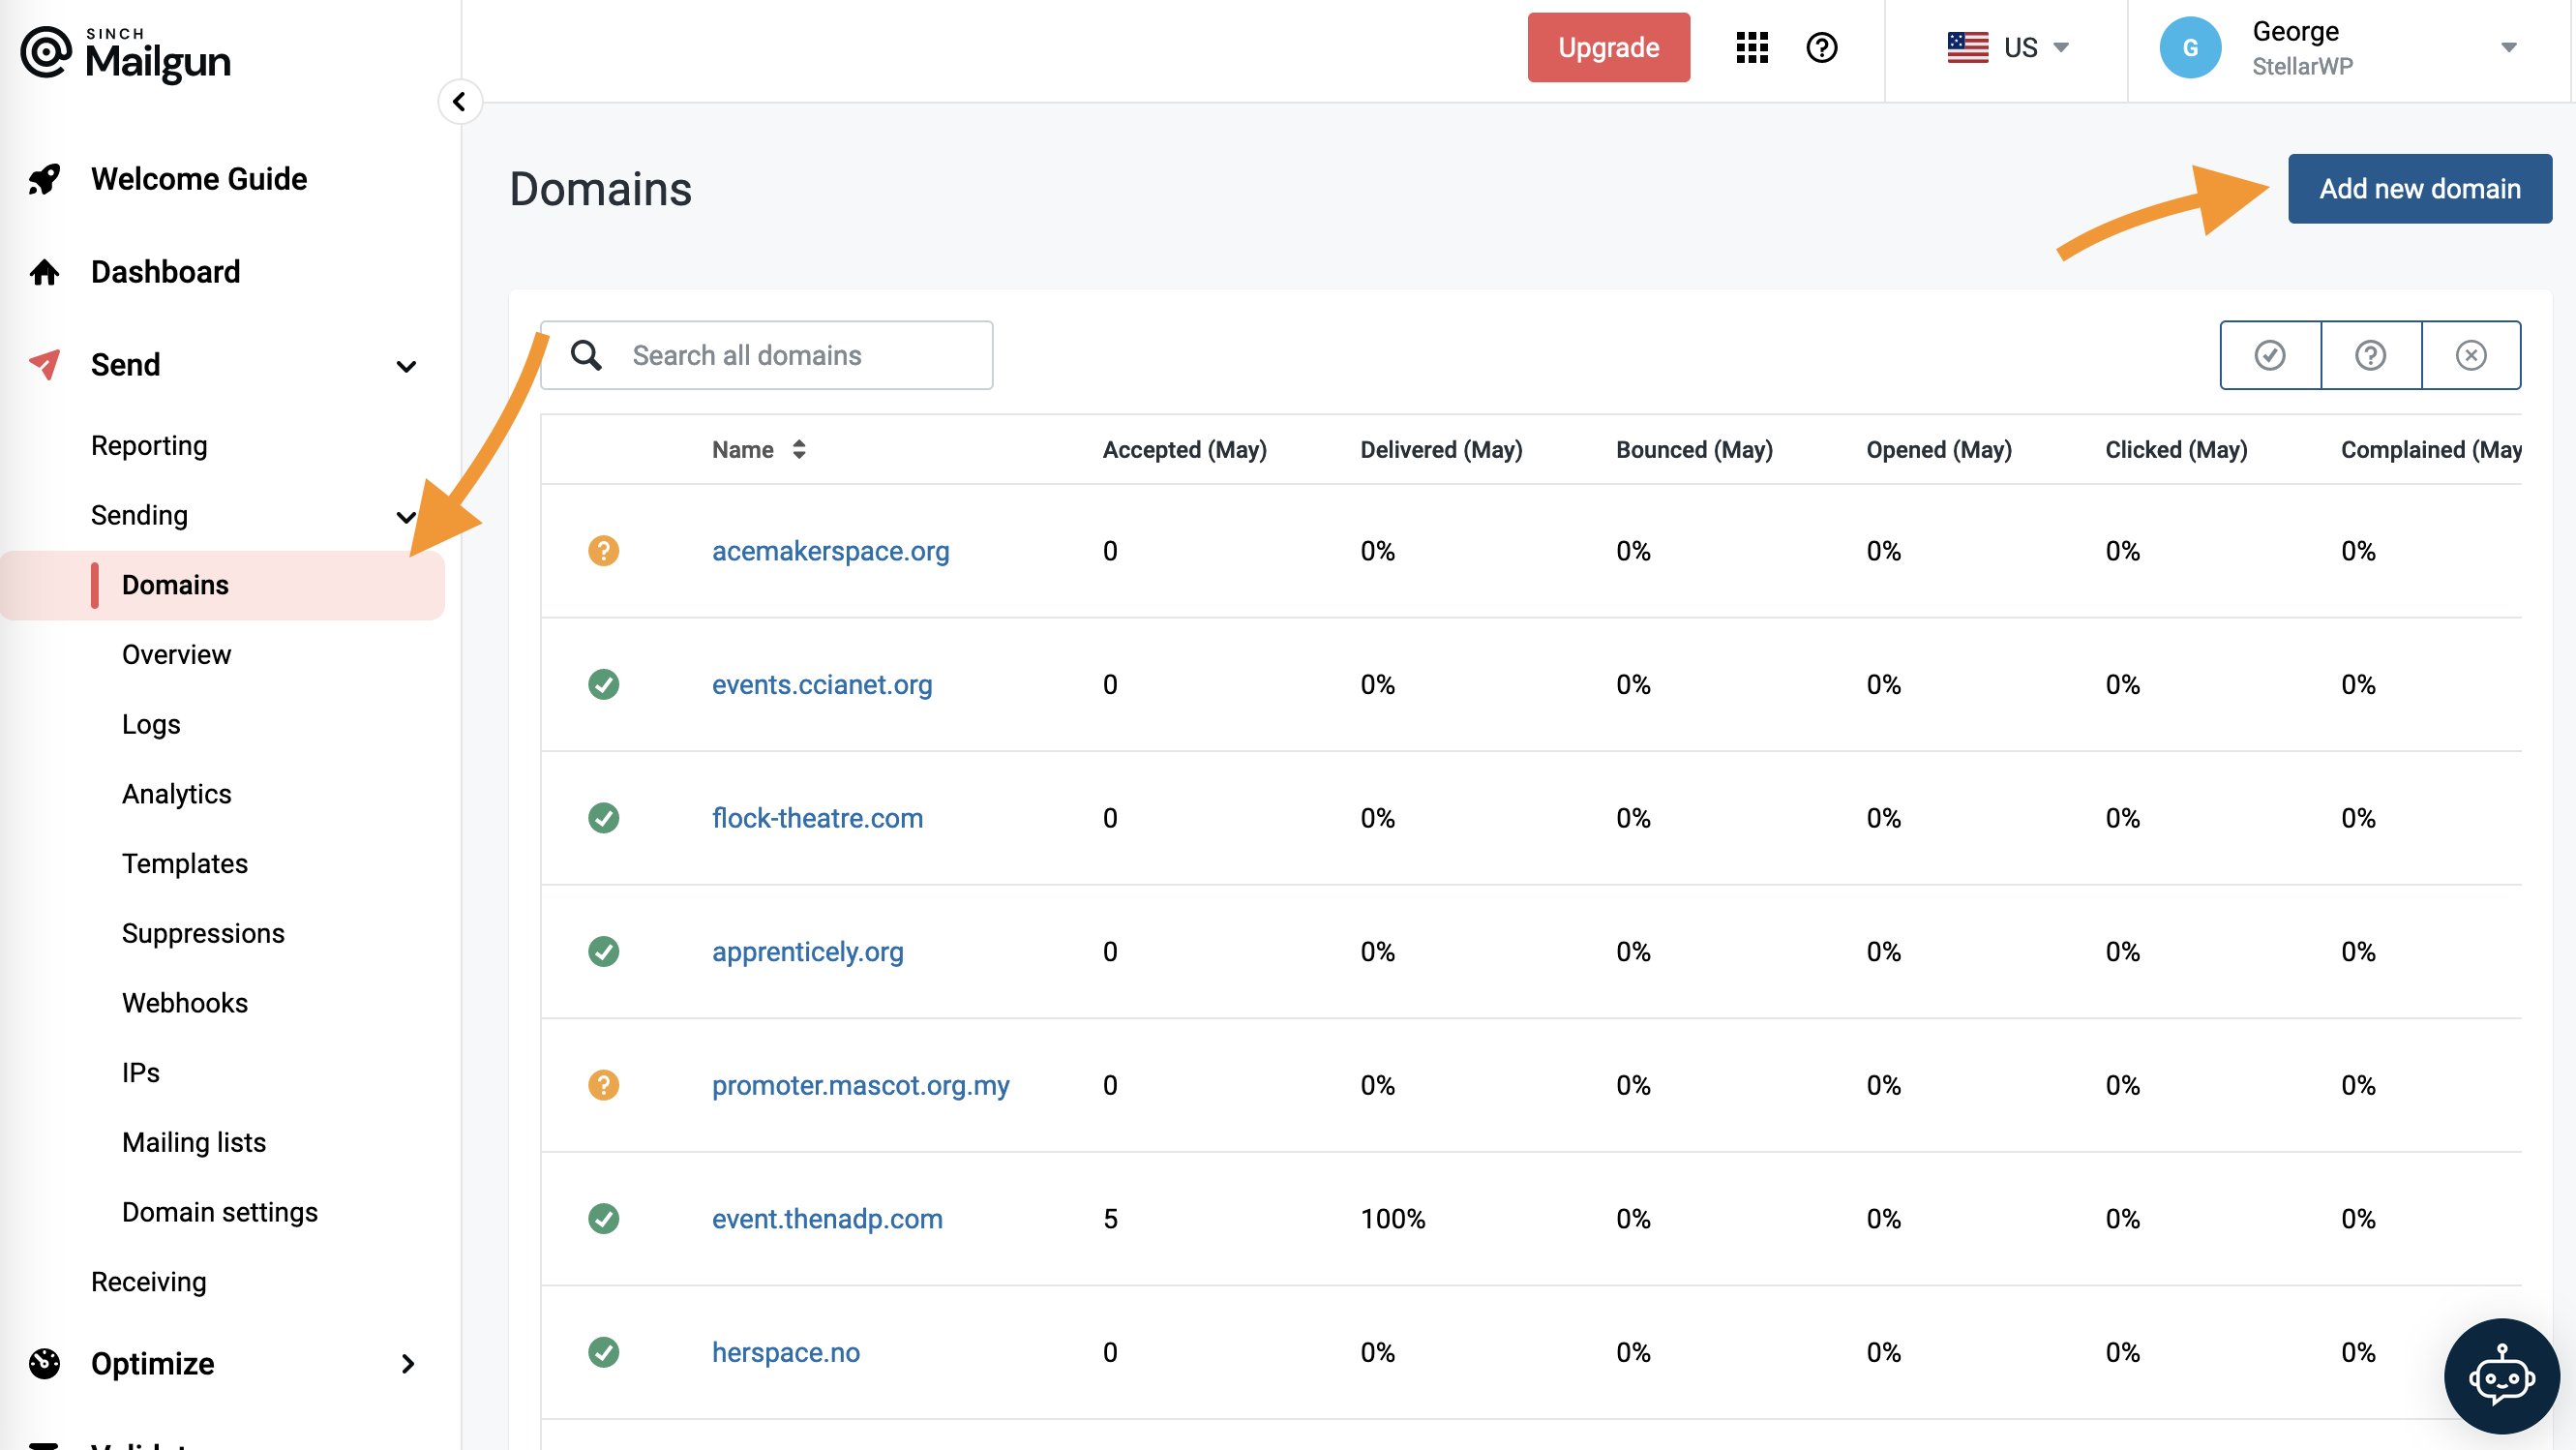2576x1450 pixels.
Task: Toggle the disabled domains filter
Action: click(x=2471, y=355)
